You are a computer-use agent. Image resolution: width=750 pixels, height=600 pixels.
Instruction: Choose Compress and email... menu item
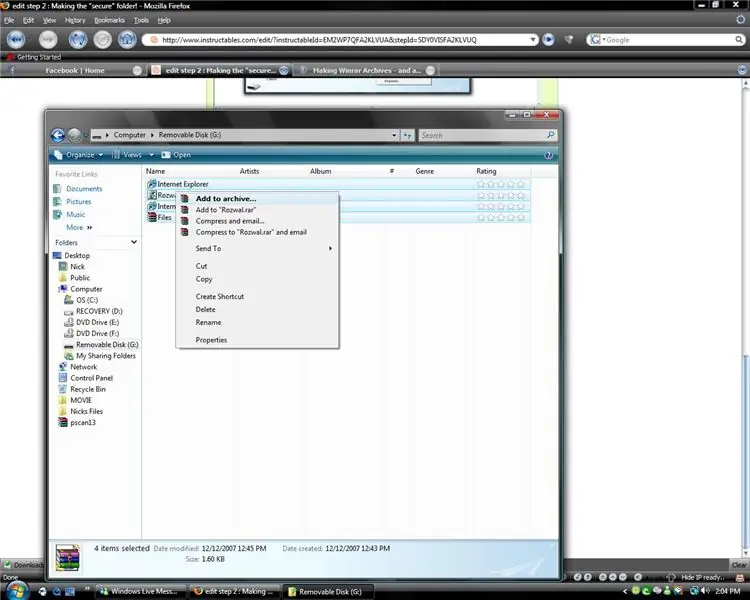pos(257,221)
